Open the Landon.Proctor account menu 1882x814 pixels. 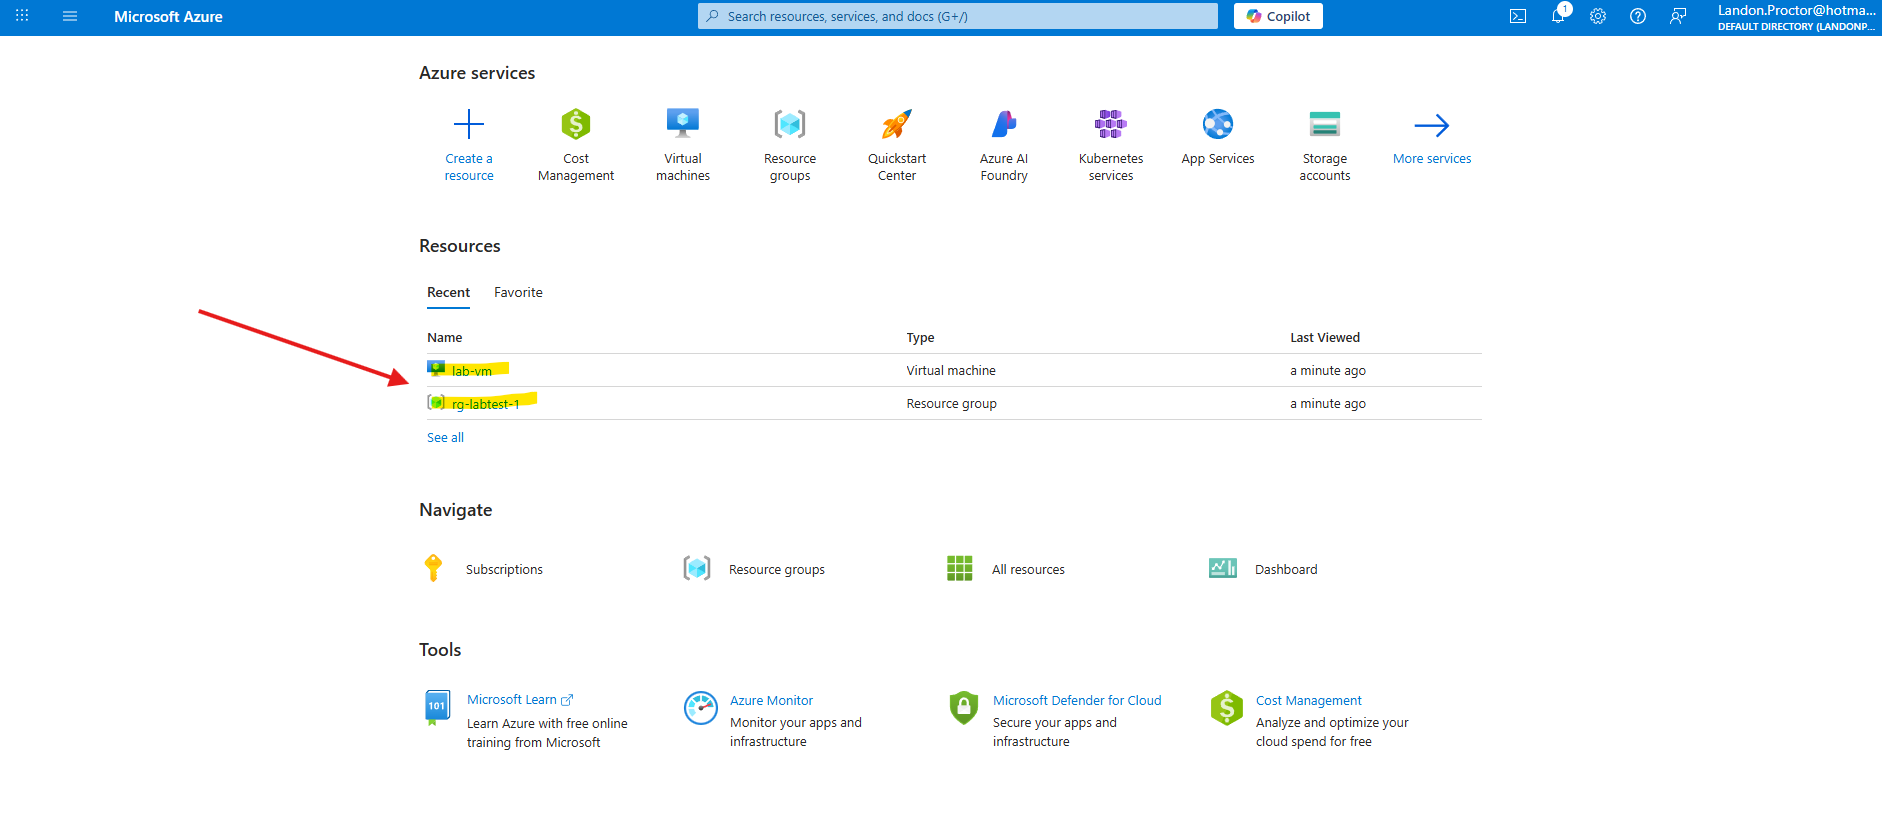1796,17
